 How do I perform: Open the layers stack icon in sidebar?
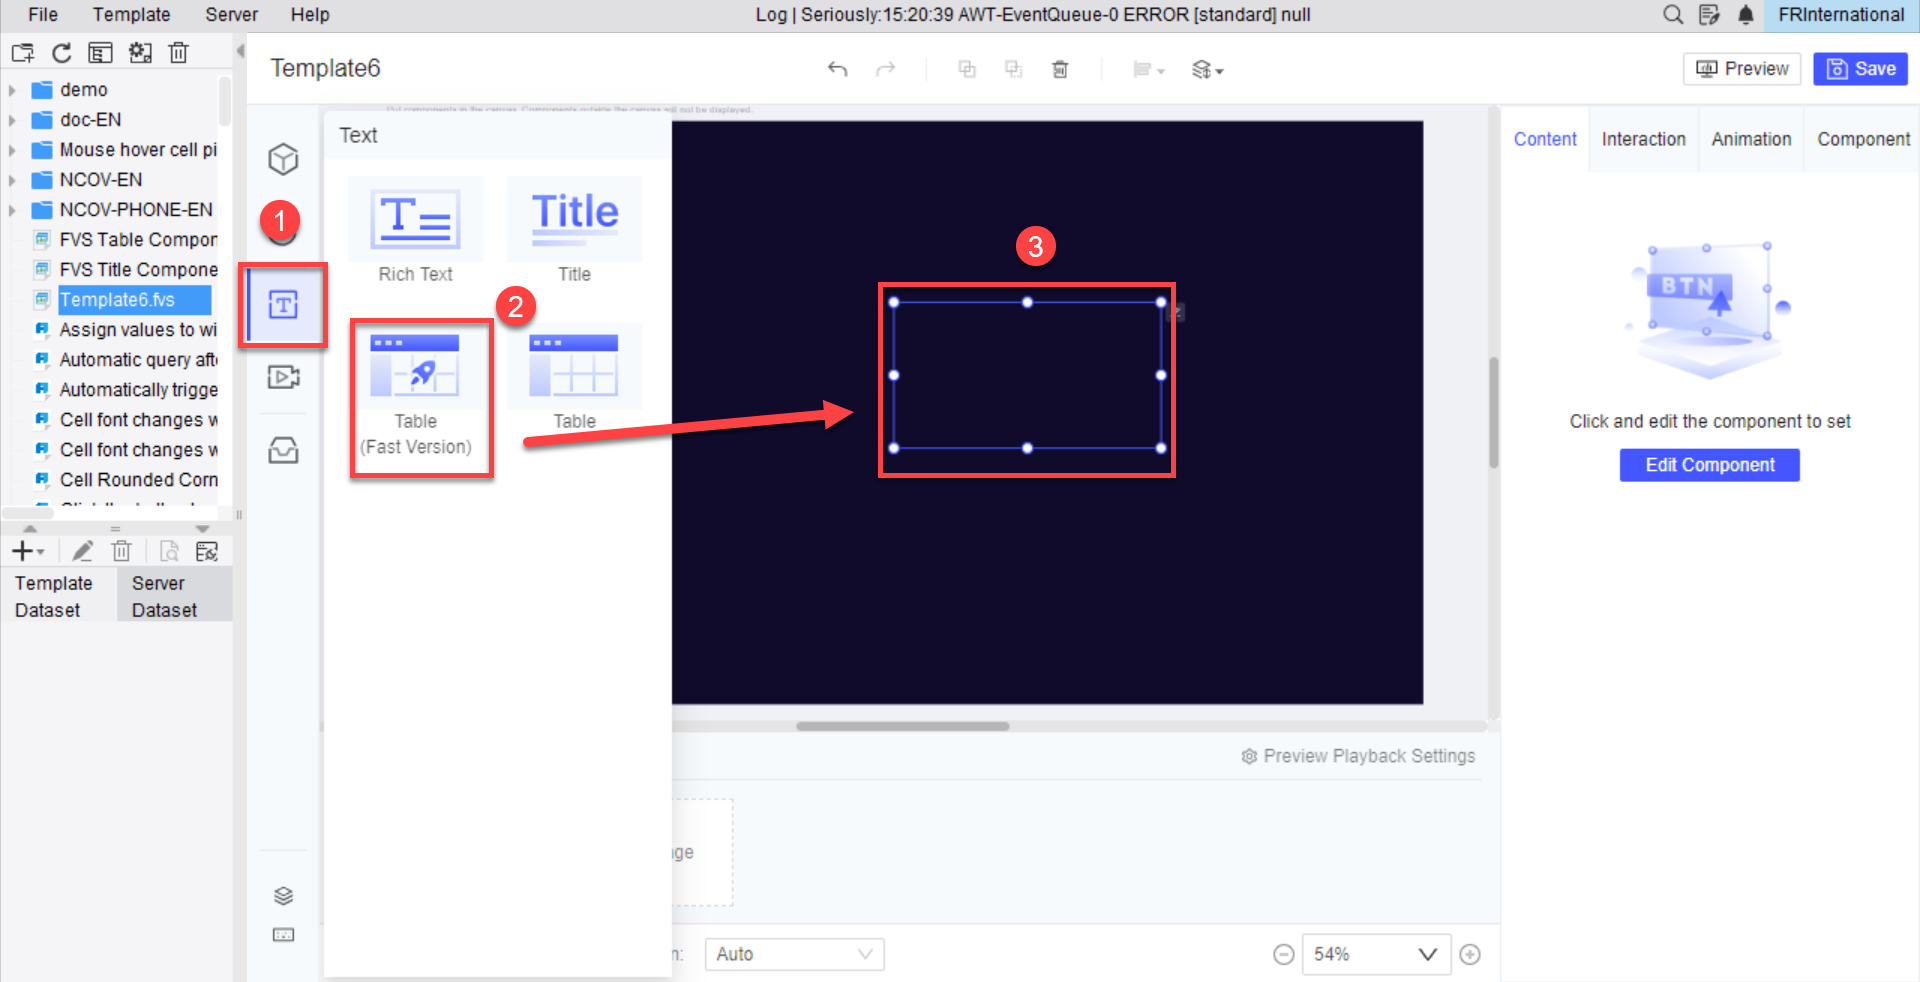[283, 895]
